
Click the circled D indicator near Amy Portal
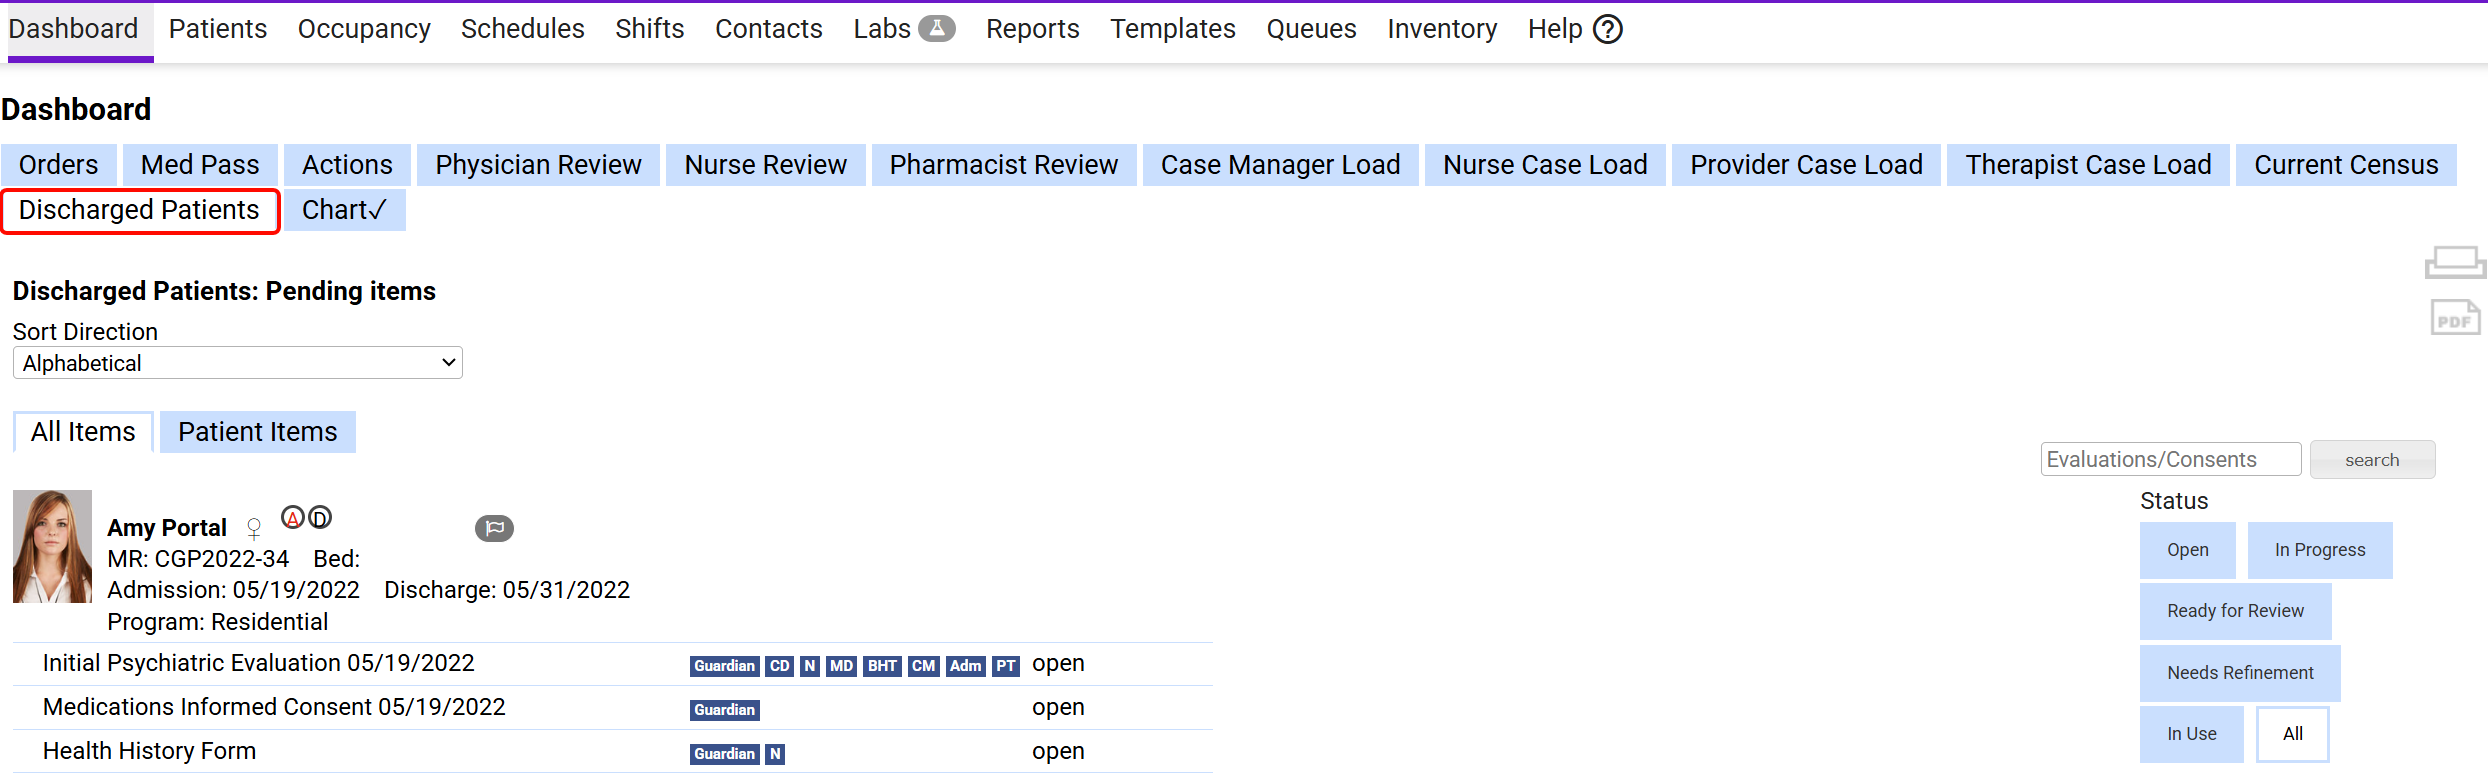[320, 516]
